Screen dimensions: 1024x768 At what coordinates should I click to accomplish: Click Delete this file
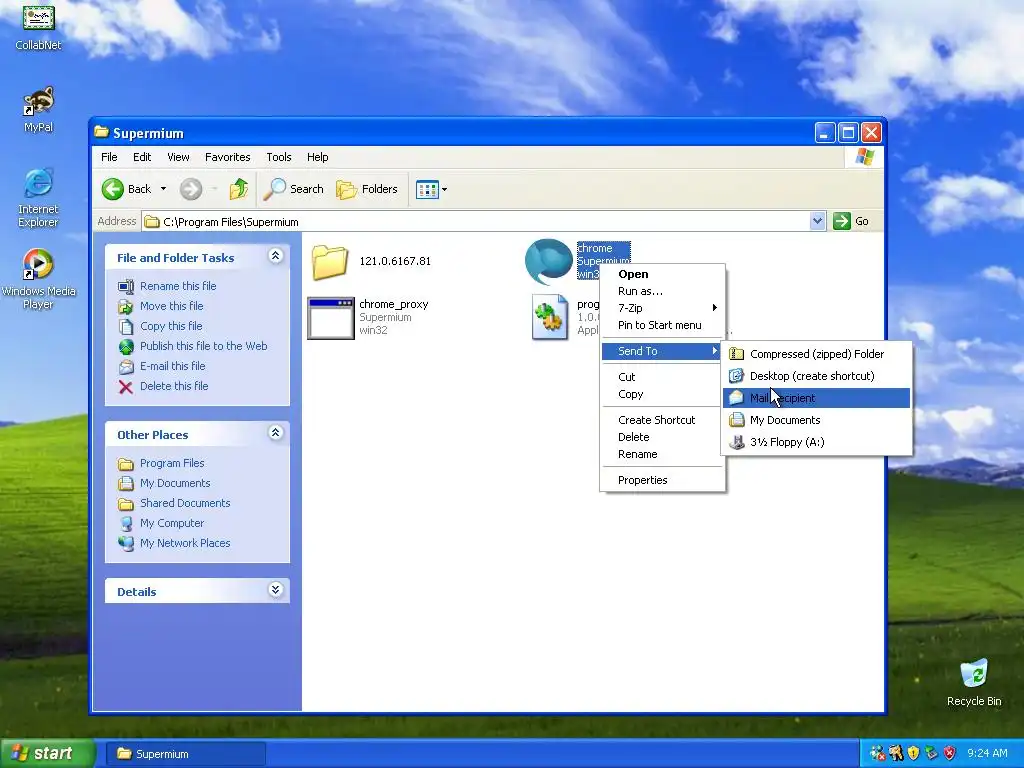pos(174,386)
